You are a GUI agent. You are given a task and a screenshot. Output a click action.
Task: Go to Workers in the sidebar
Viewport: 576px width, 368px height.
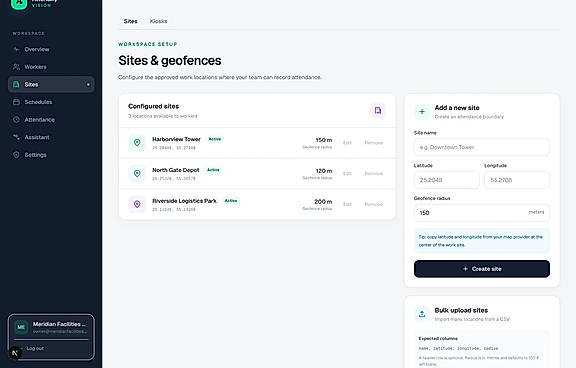pos(51,67)
